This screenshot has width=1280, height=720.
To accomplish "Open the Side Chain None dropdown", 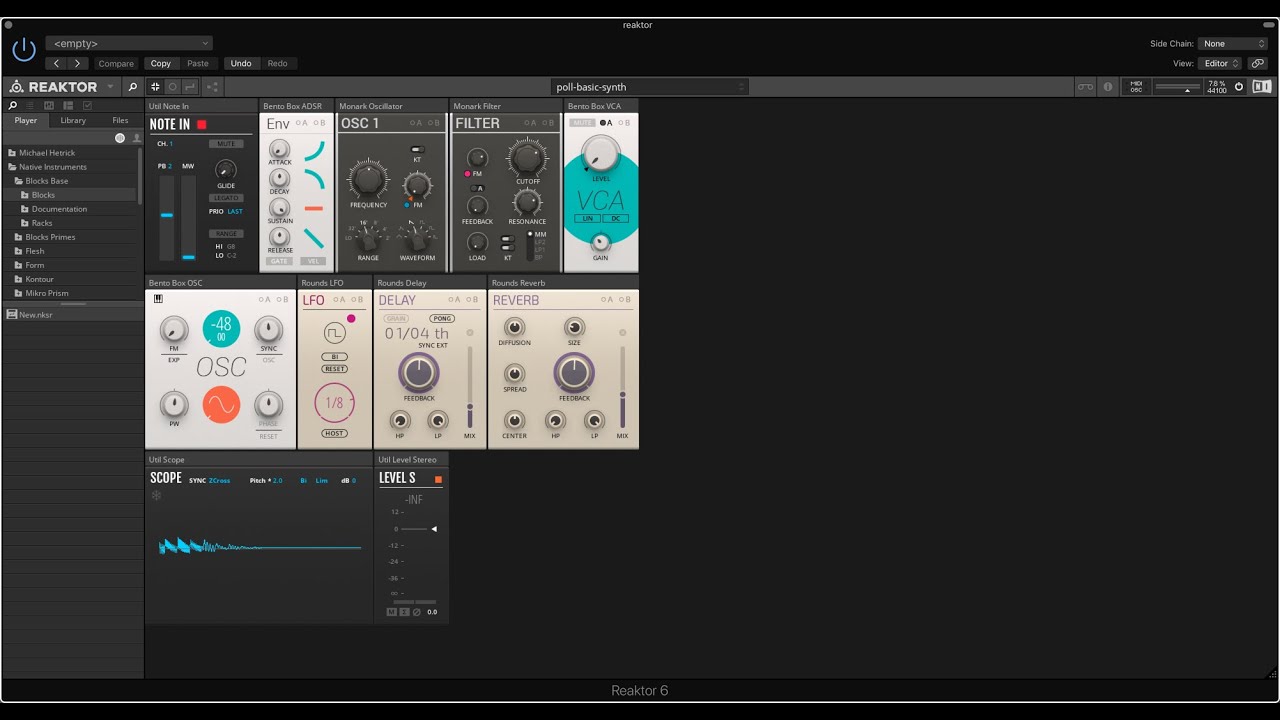I will [x=1233, y=43].
